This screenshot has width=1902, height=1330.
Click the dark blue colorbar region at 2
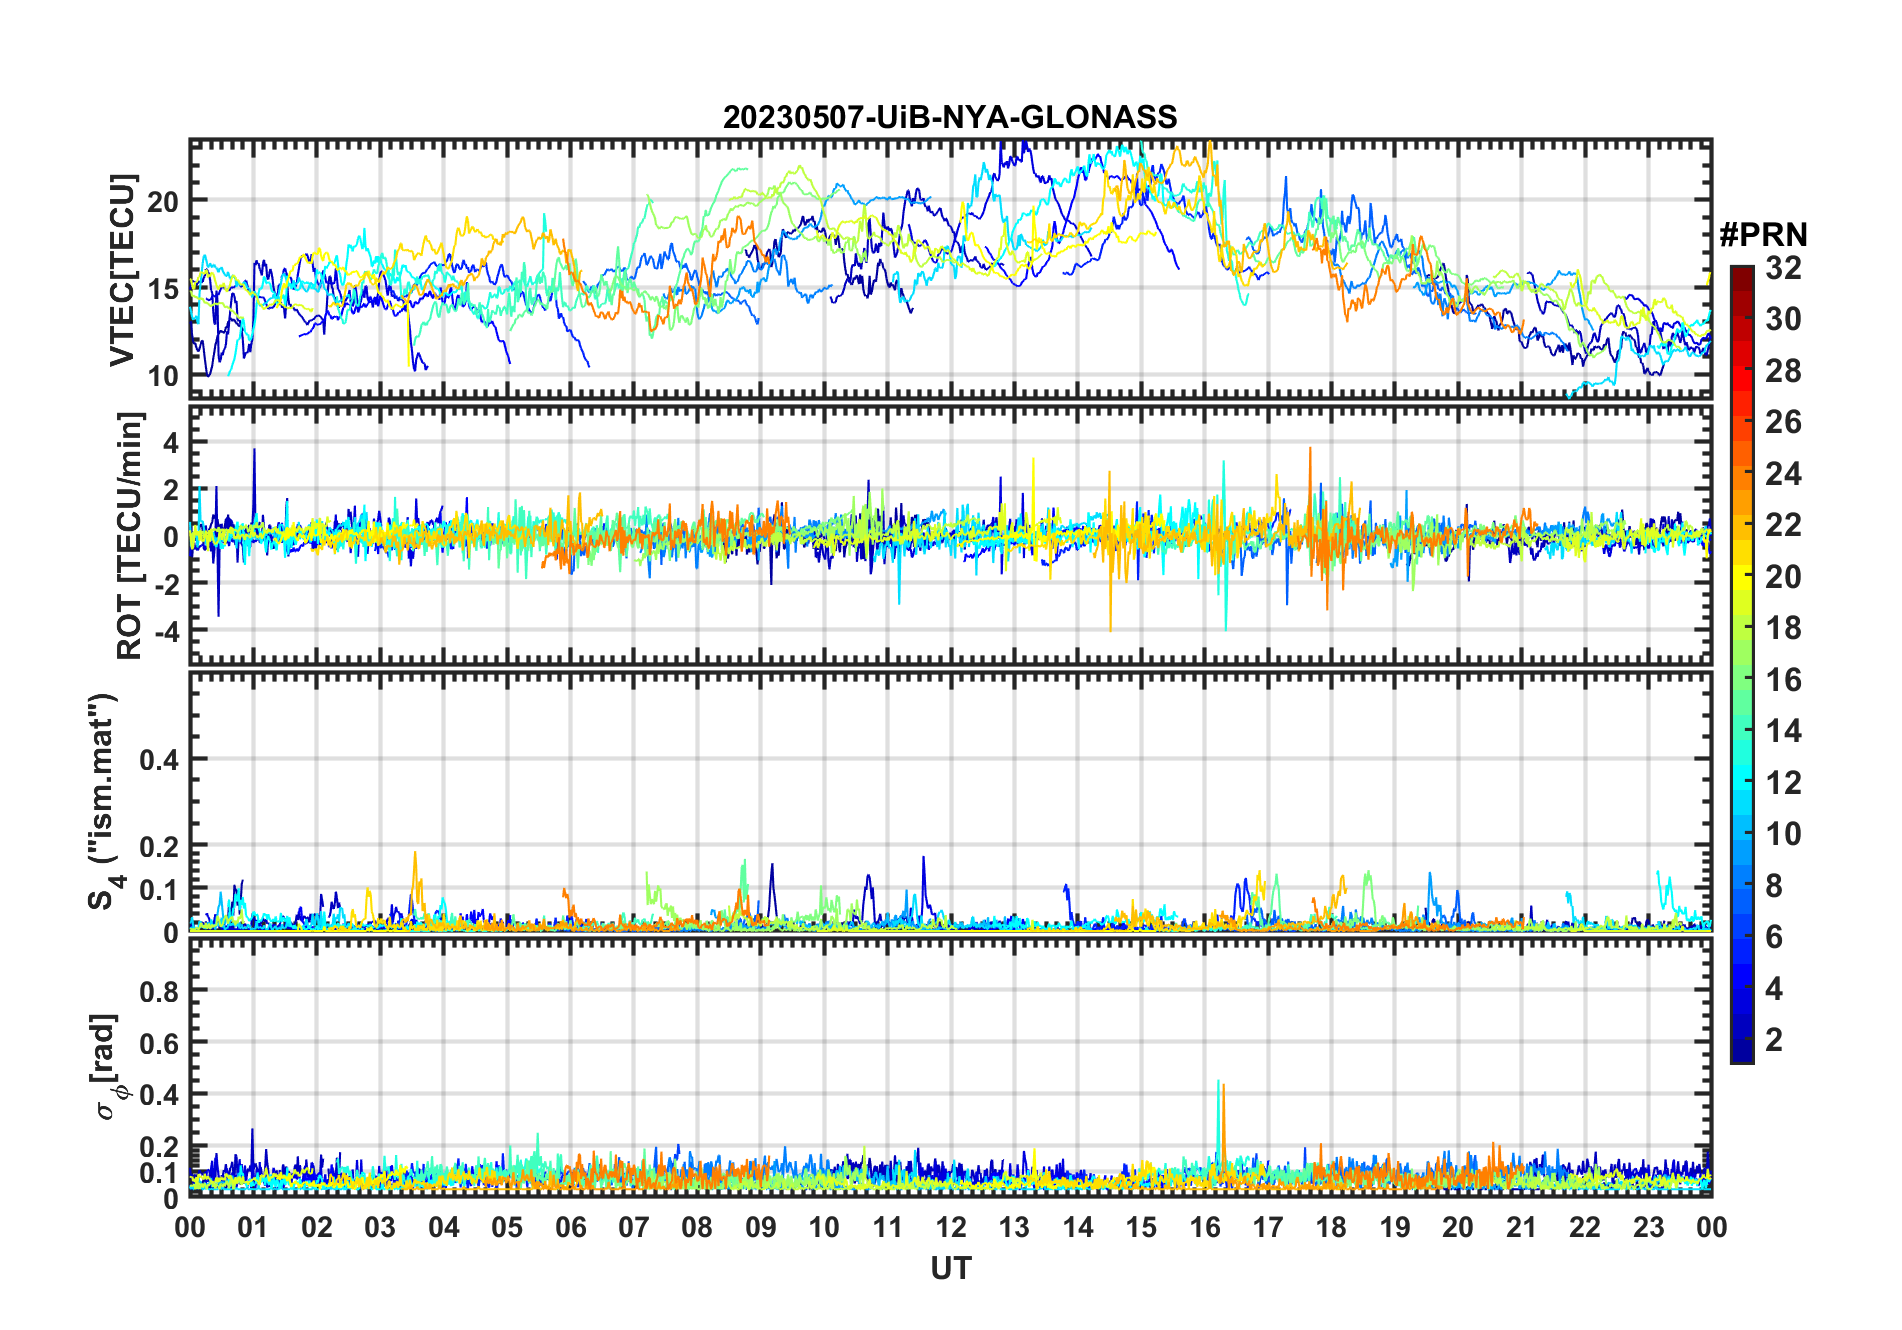coord(1742,1040)
